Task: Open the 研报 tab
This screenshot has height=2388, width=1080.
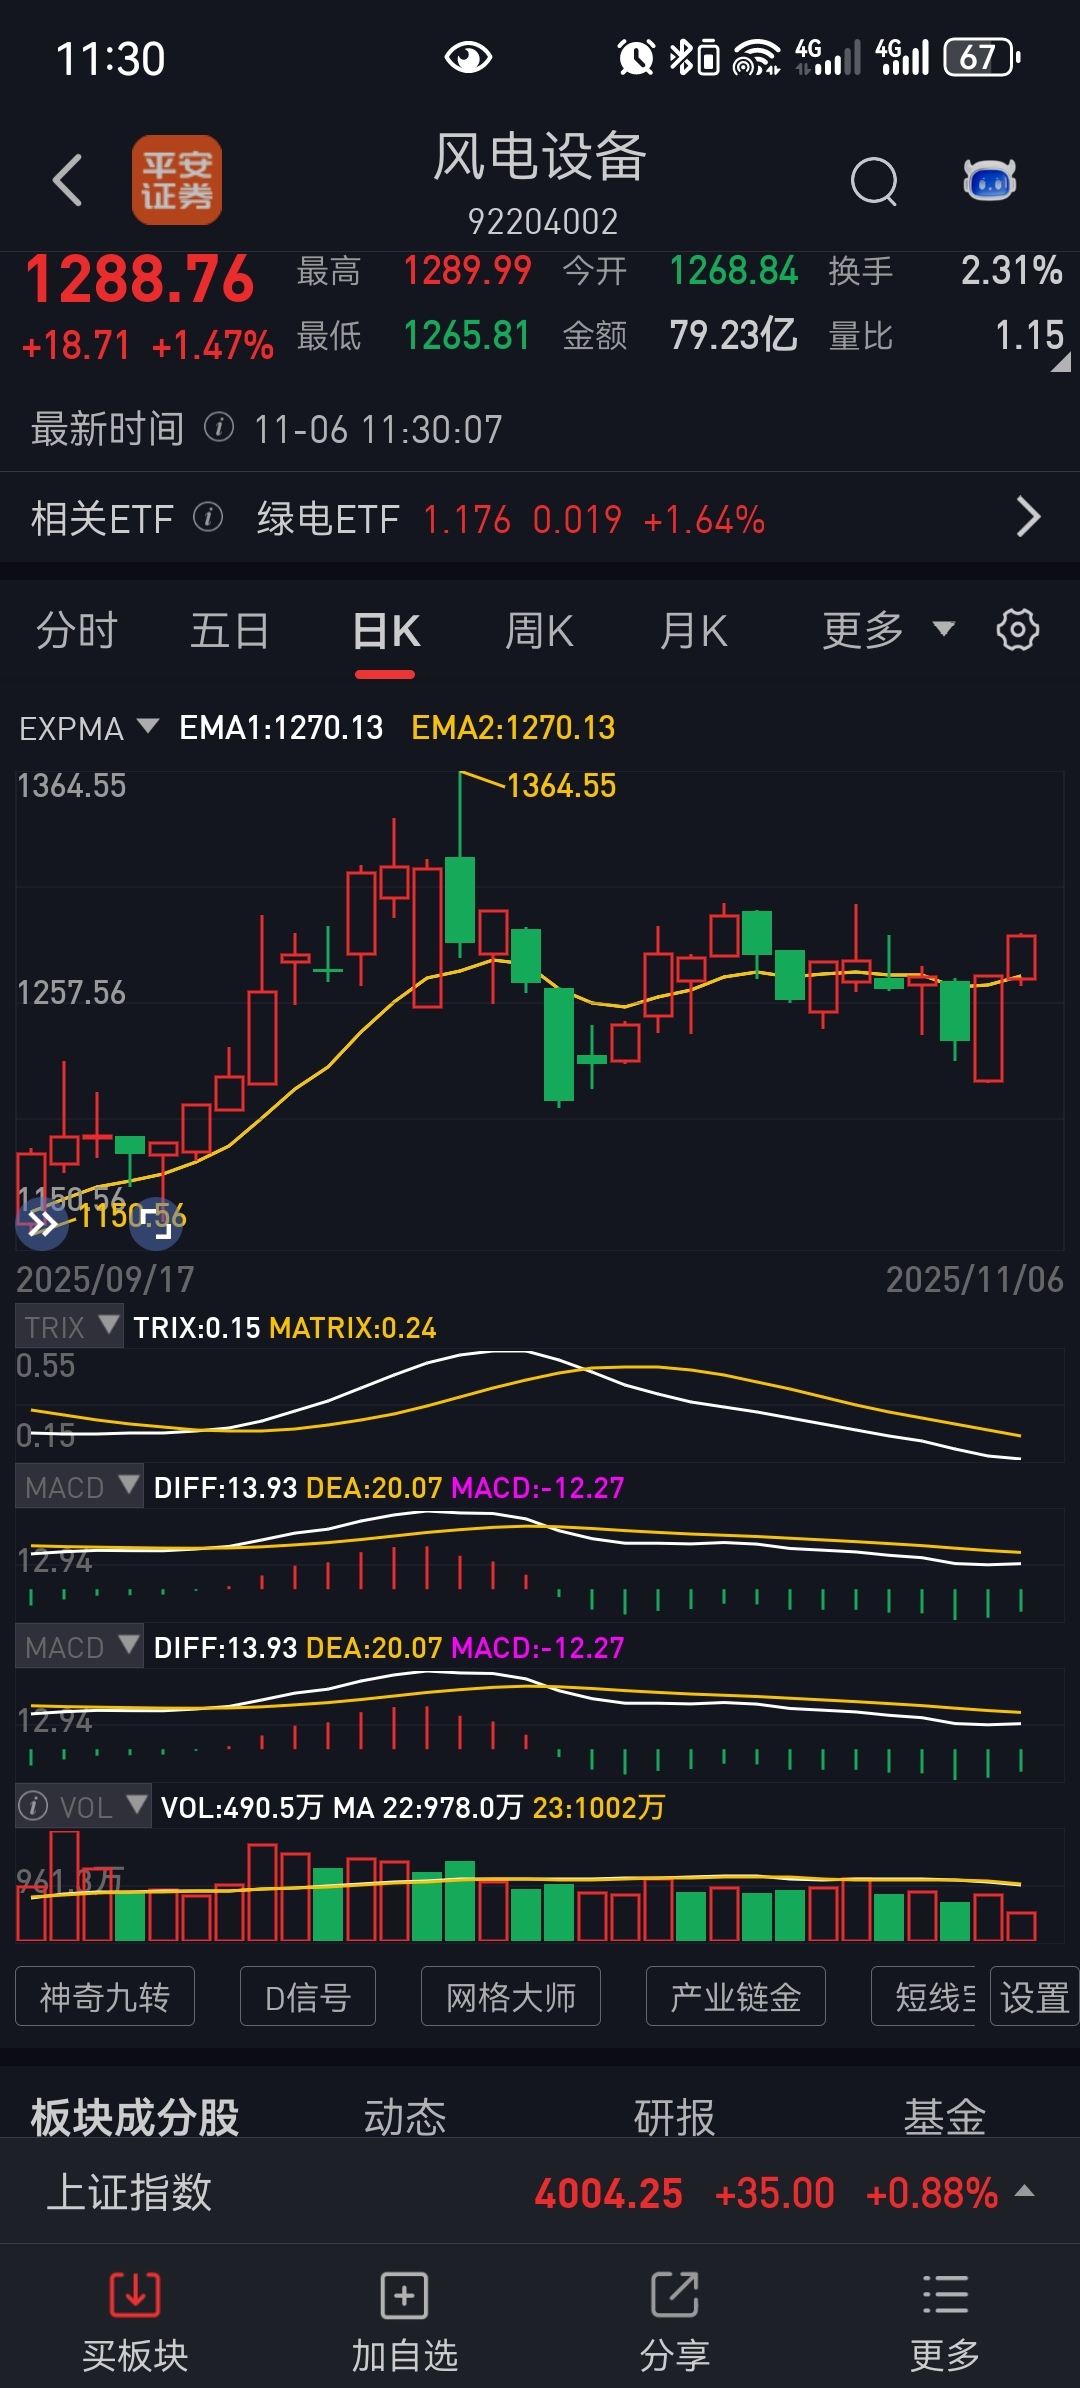Action: pyautogui.click(x=675, y=2116)
